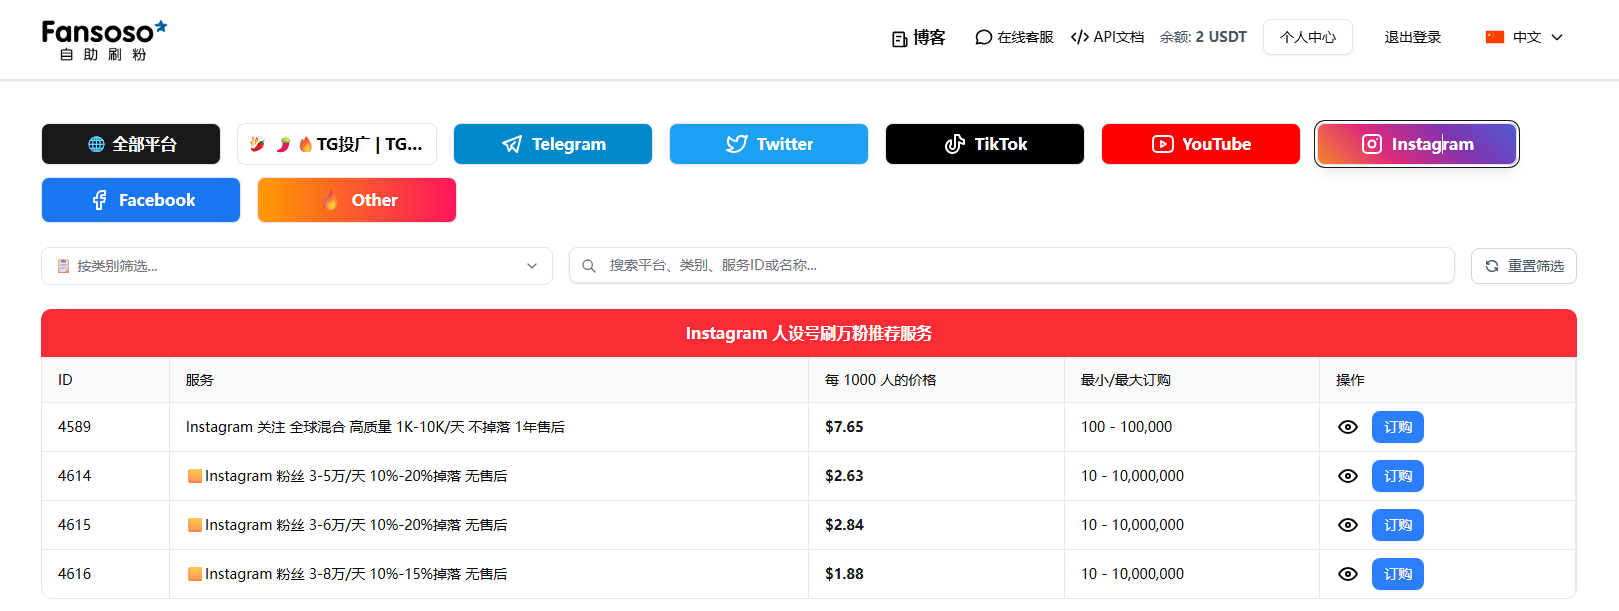Image resolution: width=1619 pixels, height=611 pixels.
Task: Select the Instagram platform tab
Action: 1417,144
